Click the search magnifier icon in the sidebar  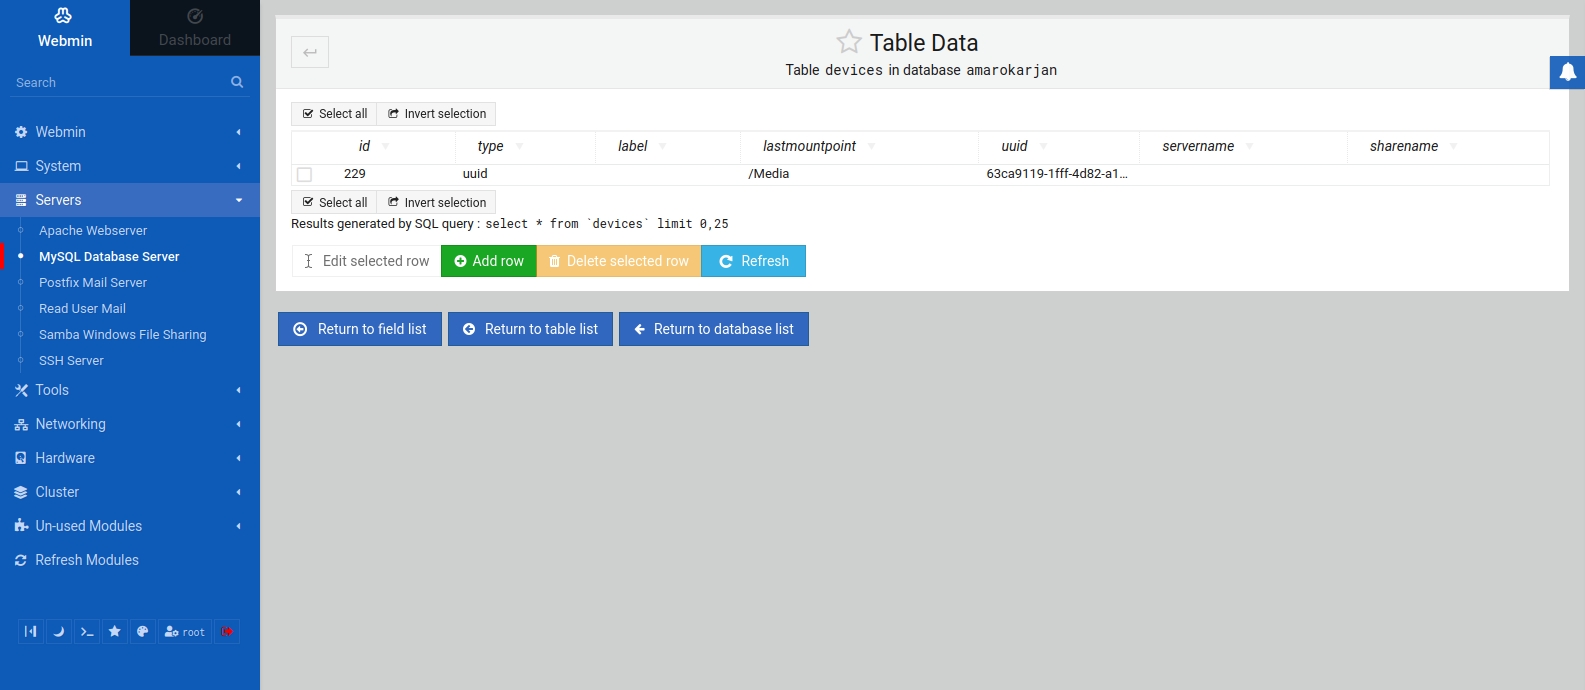pos(237,82)
